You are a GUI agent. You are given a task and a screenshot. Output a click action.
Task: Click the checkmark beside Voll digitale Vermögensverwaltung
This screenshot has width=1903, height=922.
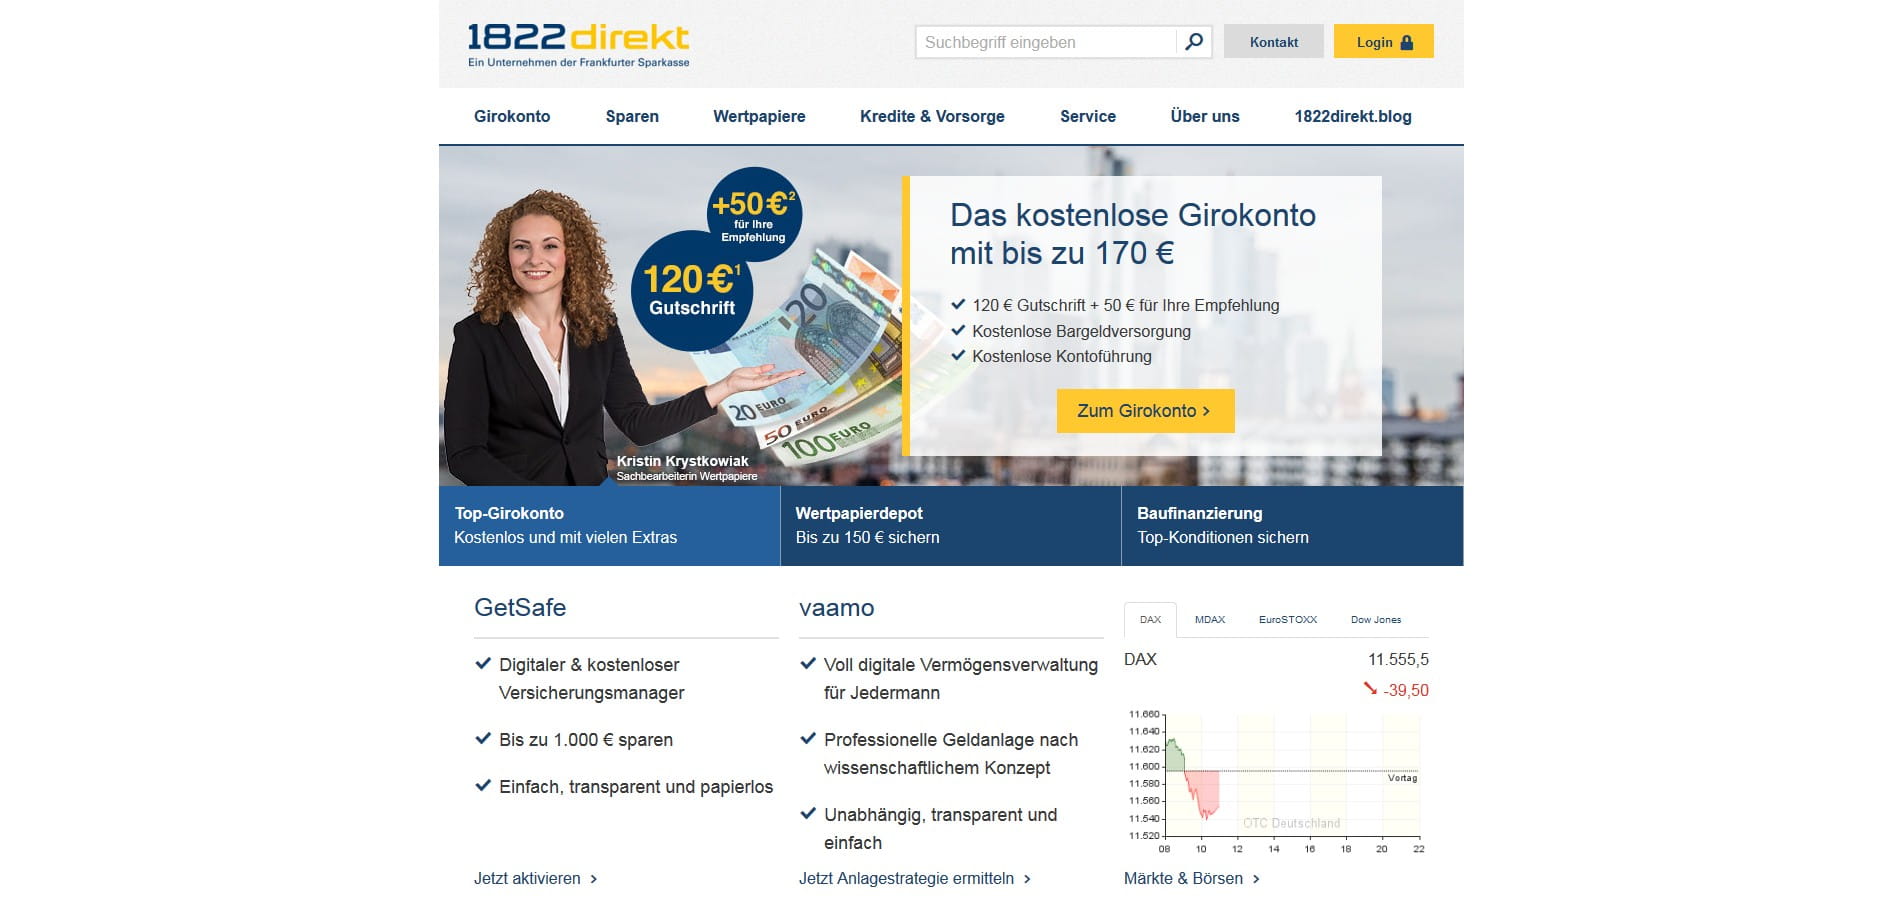click(808, 663)
